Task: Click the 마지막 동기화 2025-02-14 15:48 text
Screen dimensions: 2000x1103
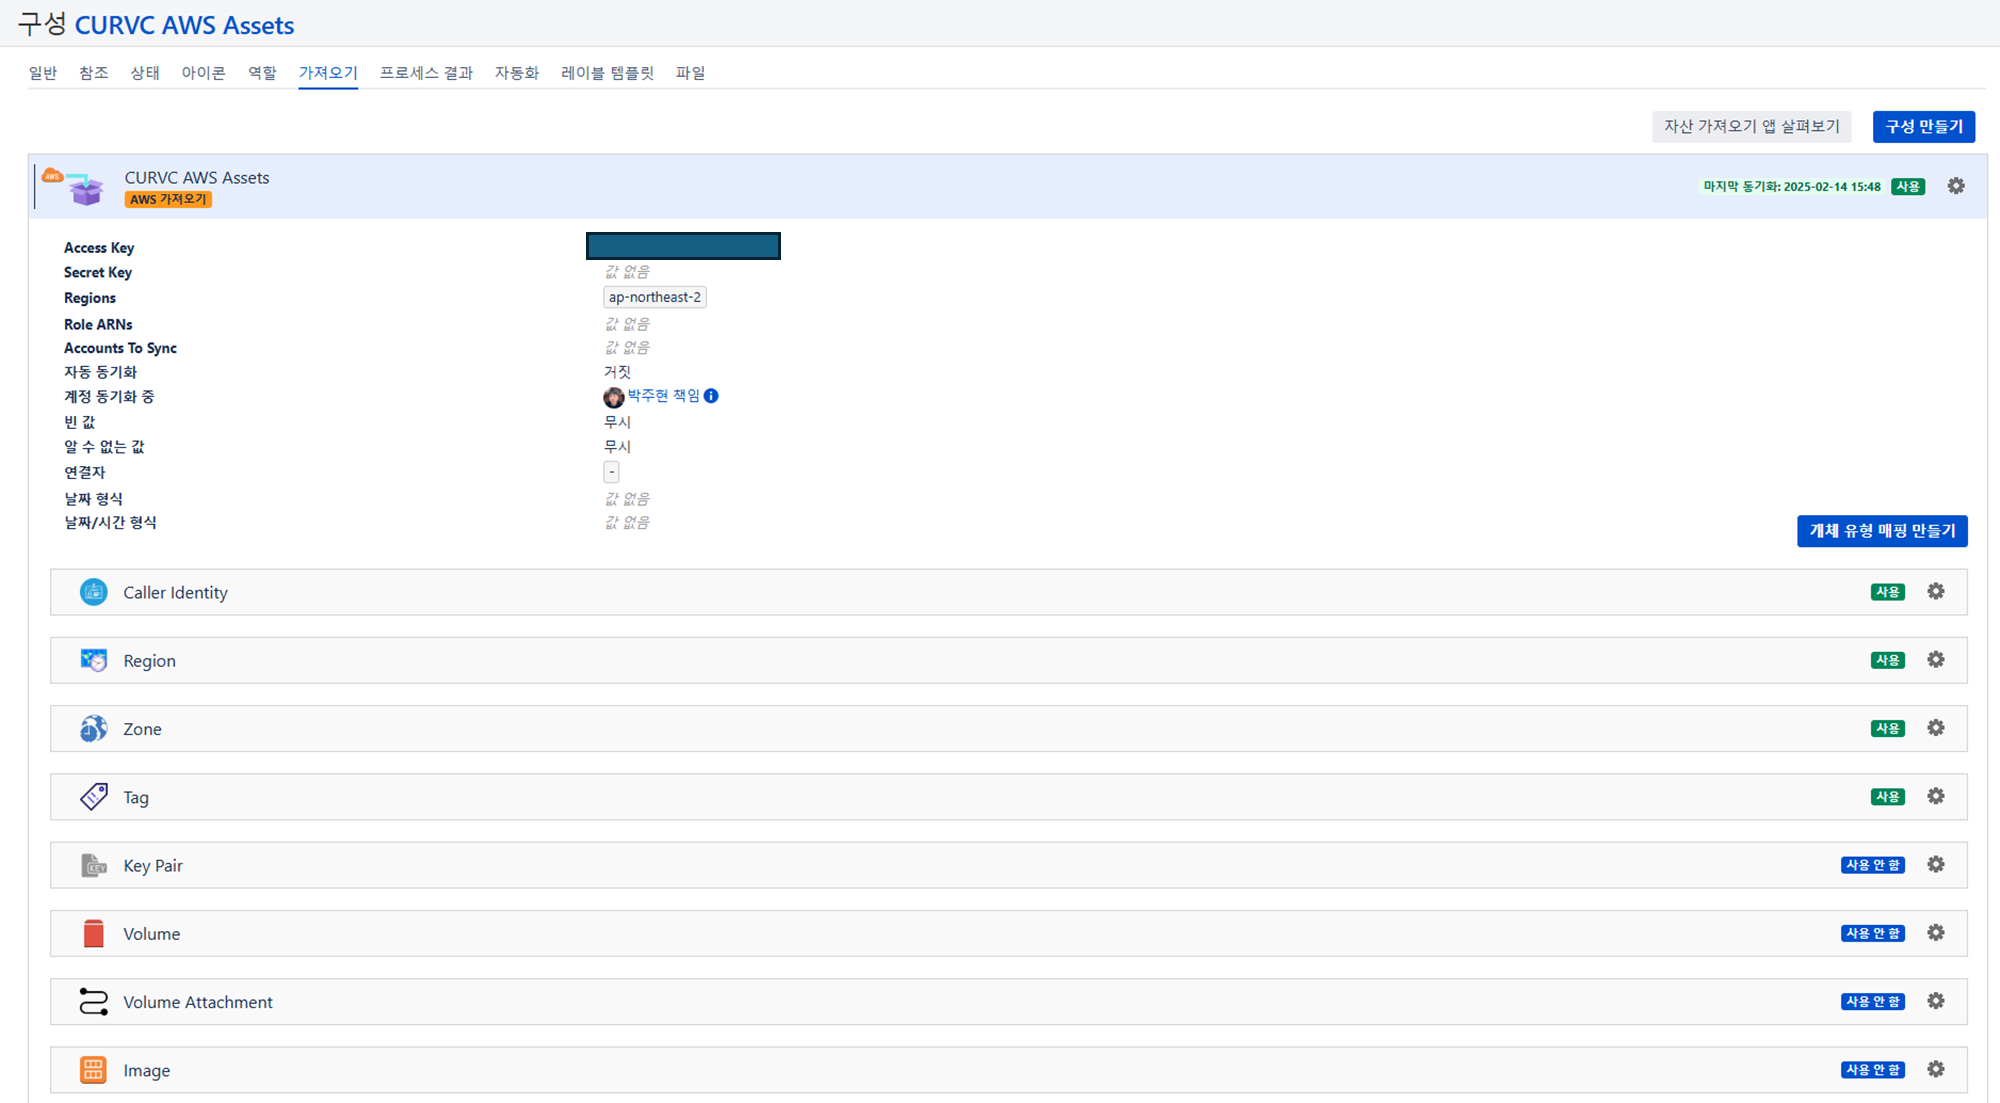Action: [1792, 187]
